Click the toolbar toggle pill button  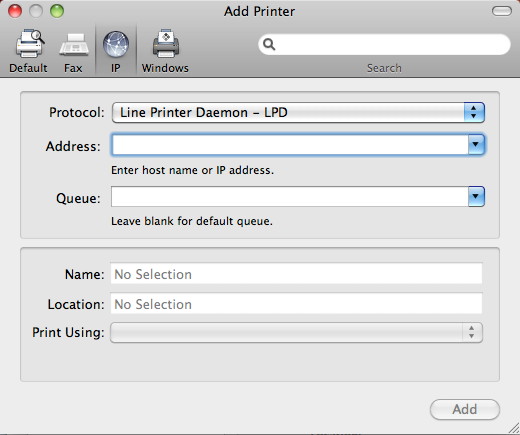coord(502,11)
